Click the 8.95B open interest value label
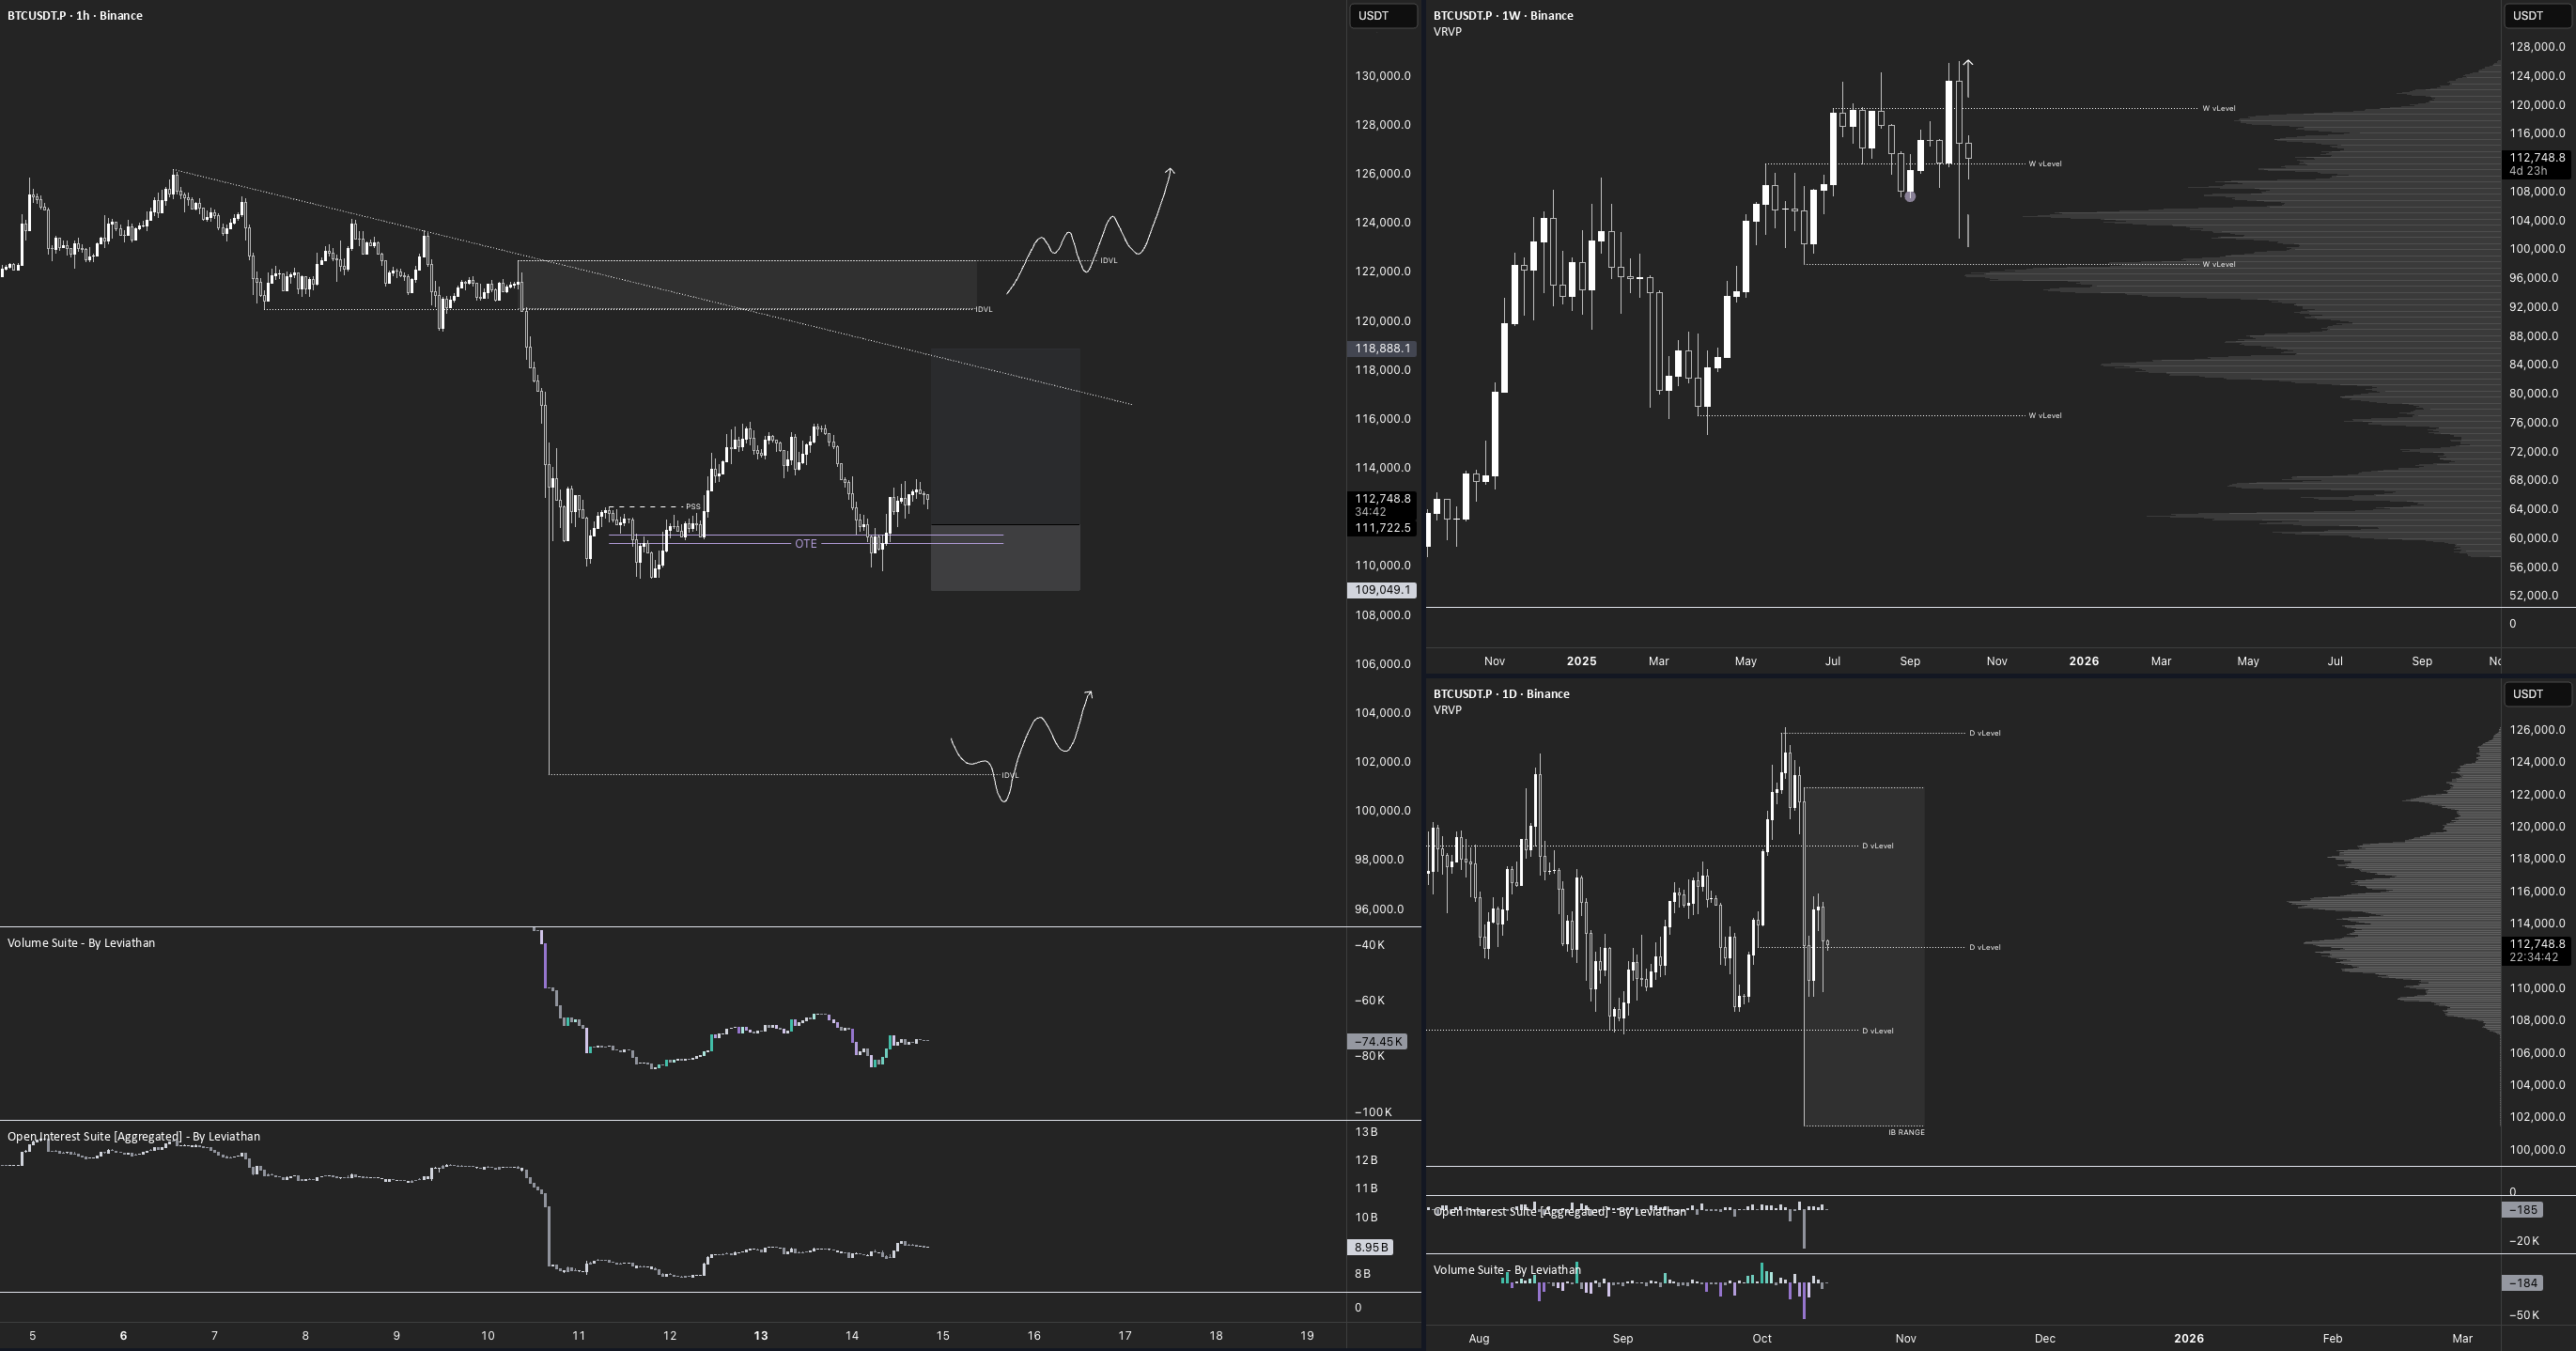This screenshot has height=1351, width=2576. point(1370,1248)
